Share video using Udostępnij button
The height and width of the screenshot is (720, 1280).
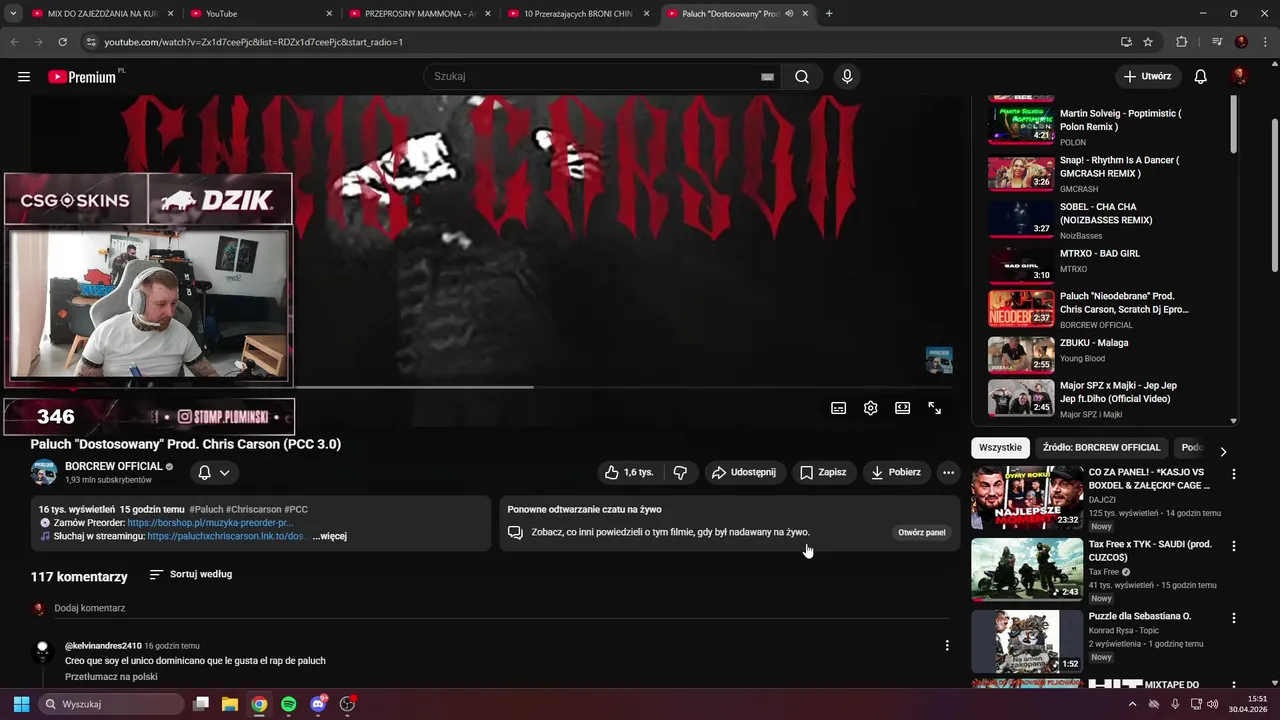pyautogui.click(x=744, y=472)
